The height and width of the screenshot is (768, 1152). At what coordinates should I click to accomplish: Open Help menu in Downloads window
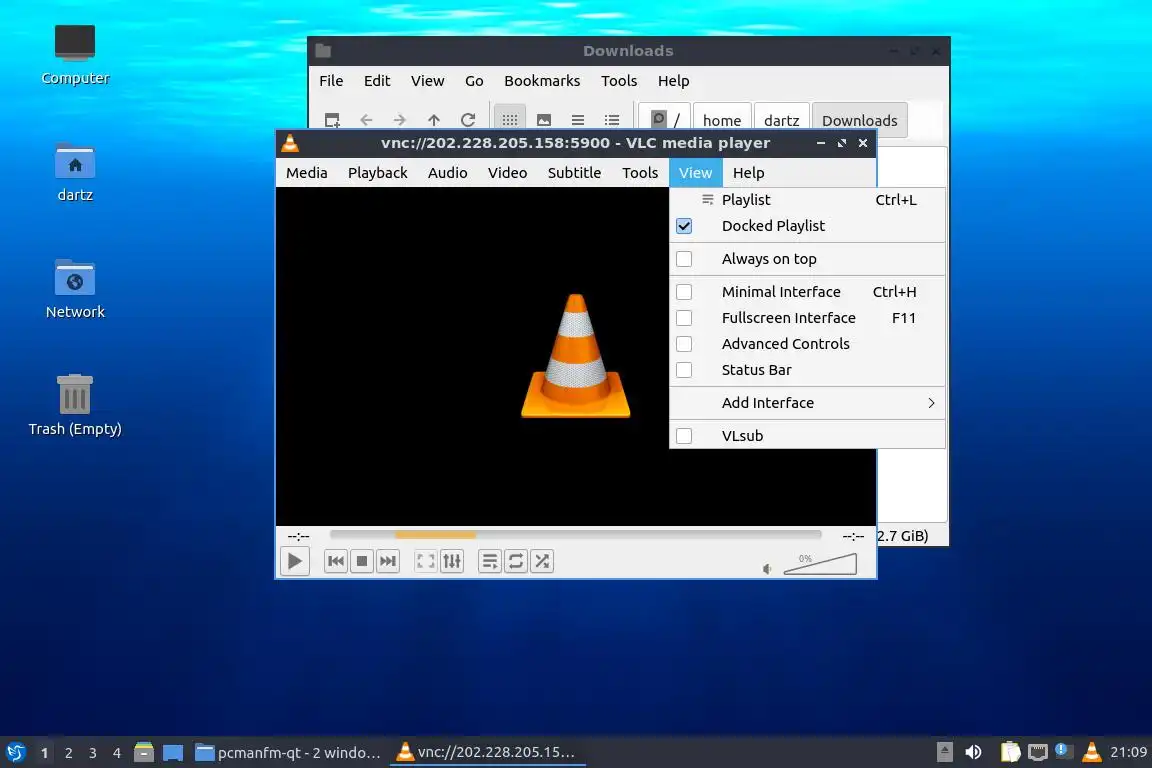[673, 81]
